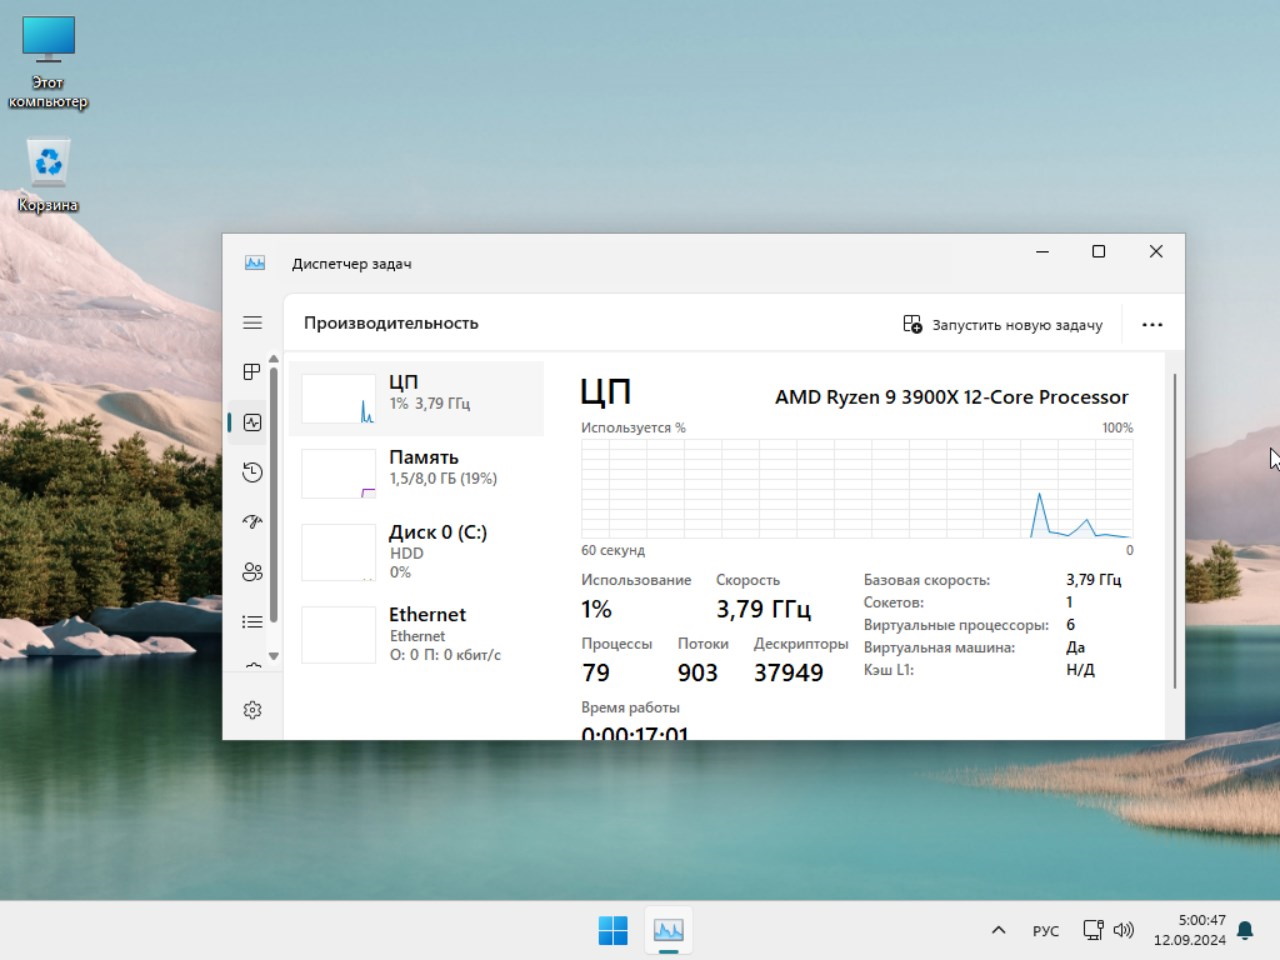
Task: Click the 60 секунд graph label
Action: pyautogui.click(x=613, y=550)
